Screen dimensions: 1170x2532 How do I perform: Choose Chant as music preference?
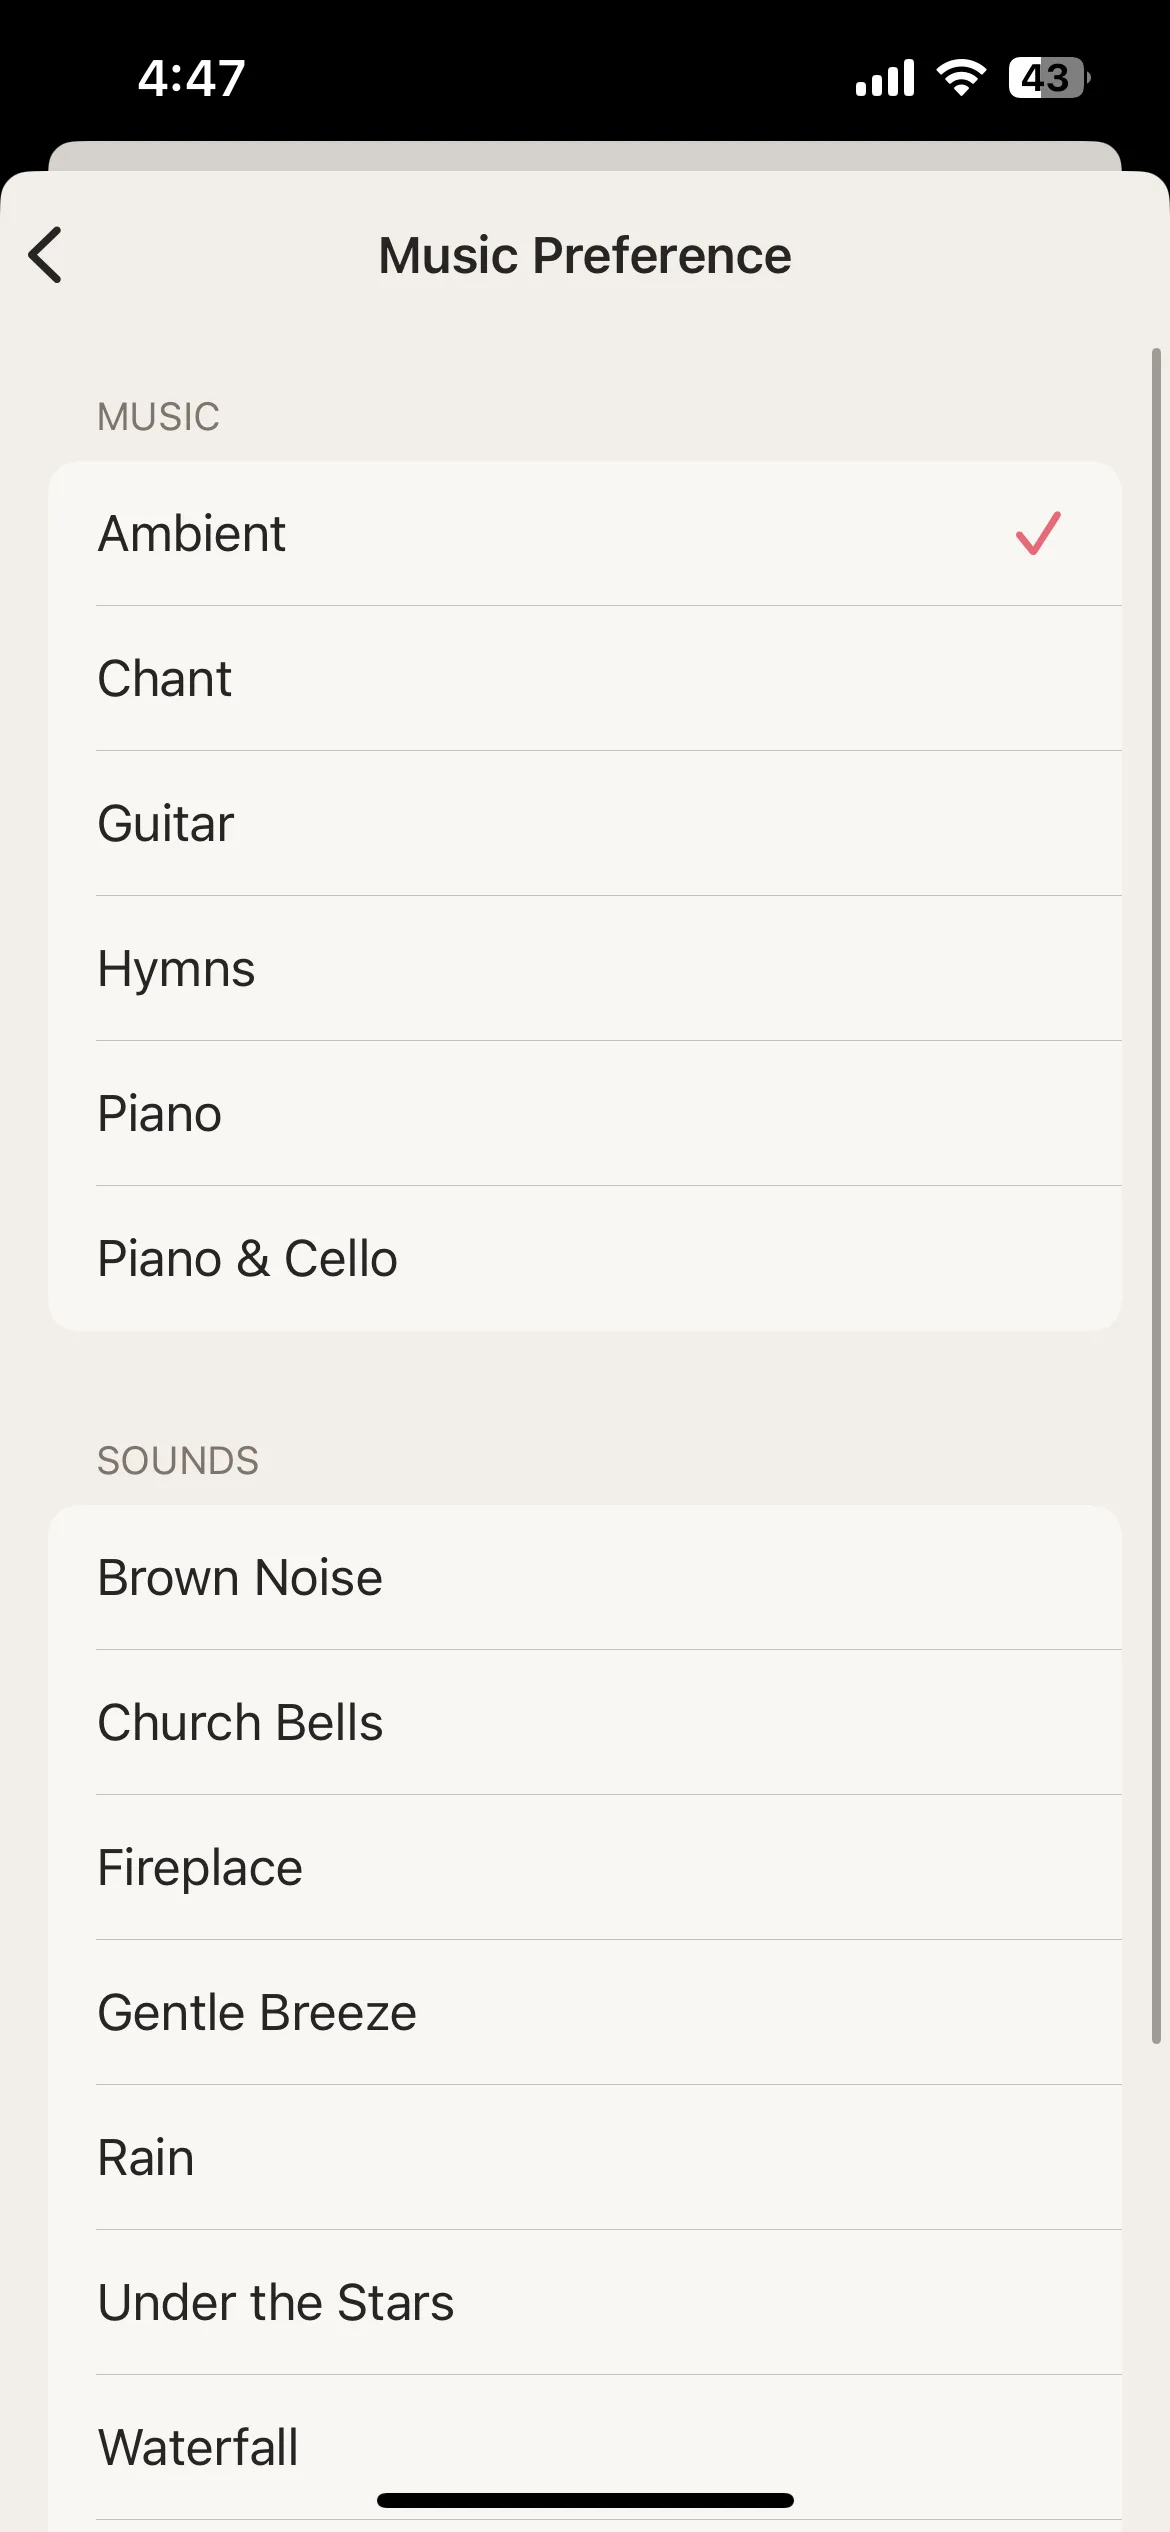click(585, 678)
